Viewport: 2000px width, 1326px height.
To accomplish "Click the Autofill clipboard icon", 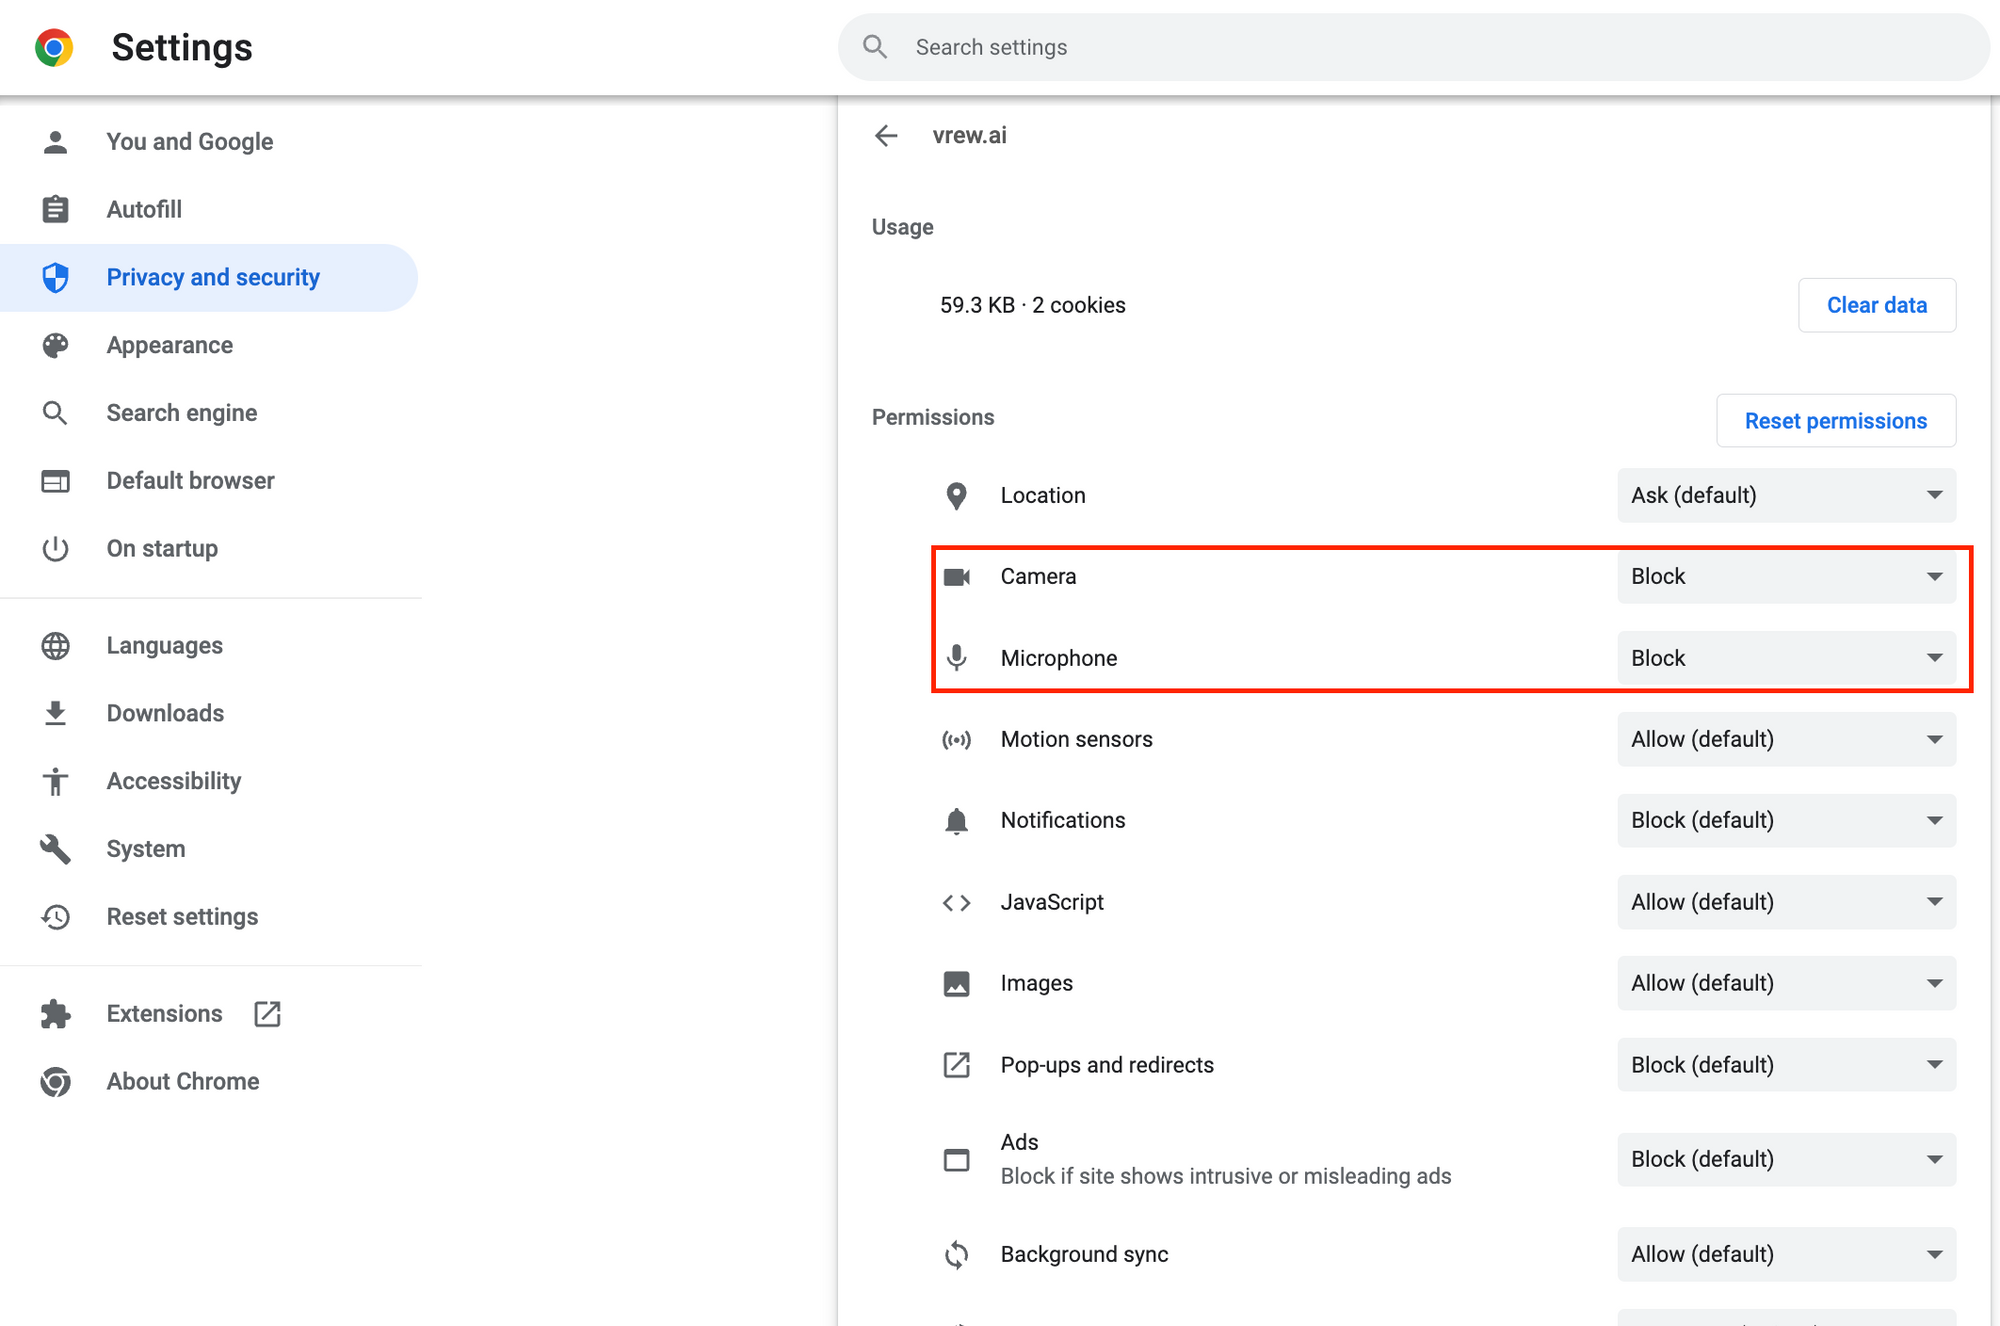I will pyautogui.click(x=56, y=209).
